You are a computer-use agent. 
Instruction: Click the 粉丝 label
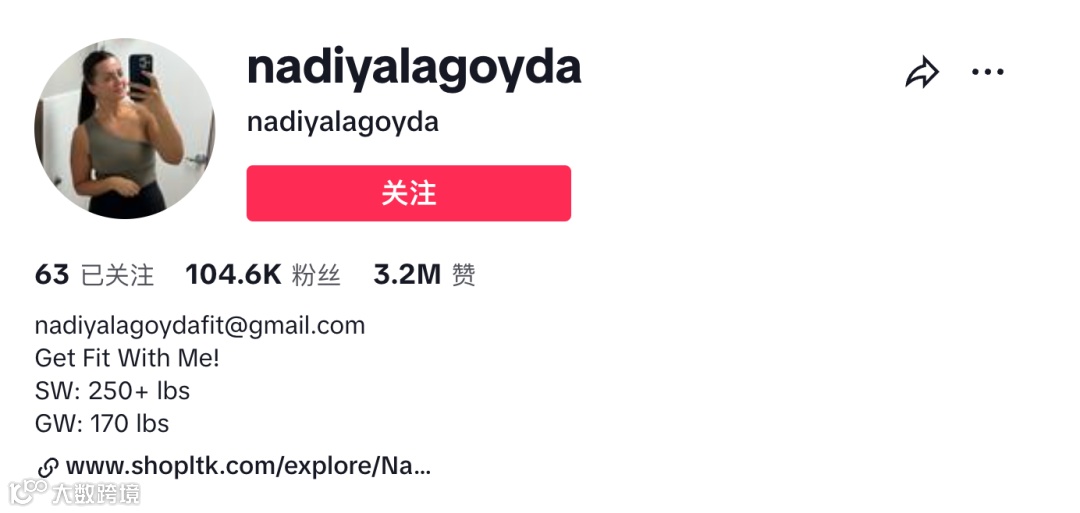[316, 275]
